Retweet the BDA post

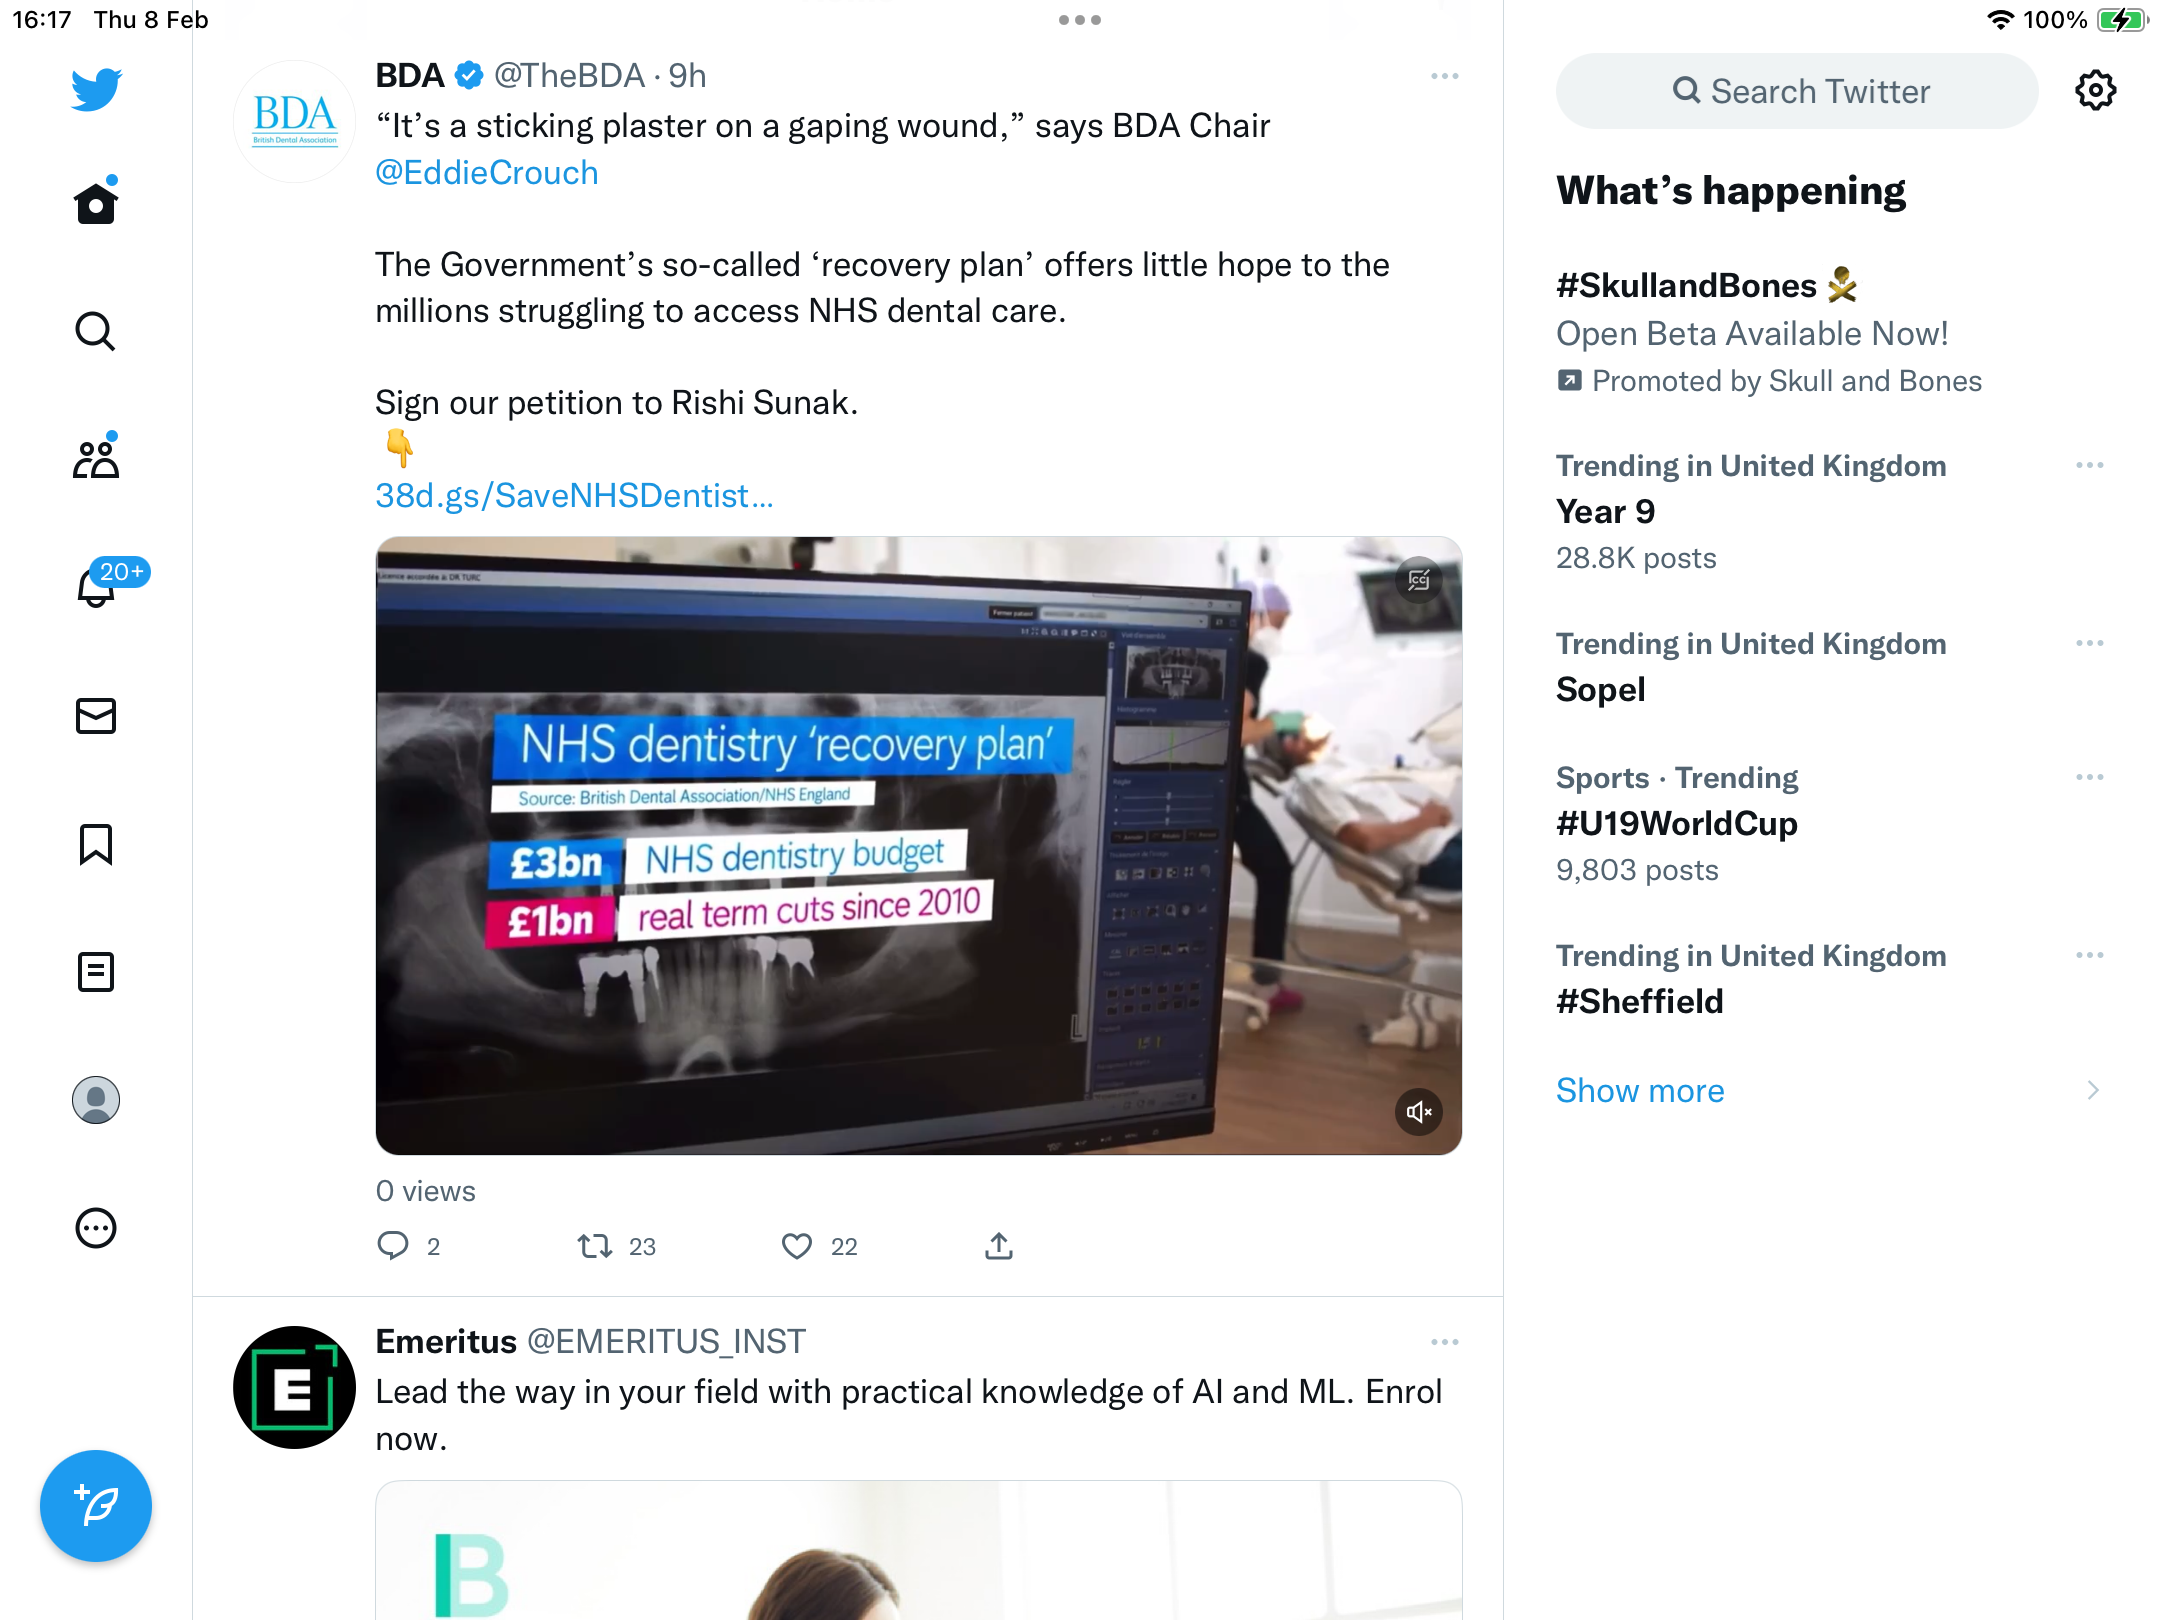click(x=595, y=1246)
